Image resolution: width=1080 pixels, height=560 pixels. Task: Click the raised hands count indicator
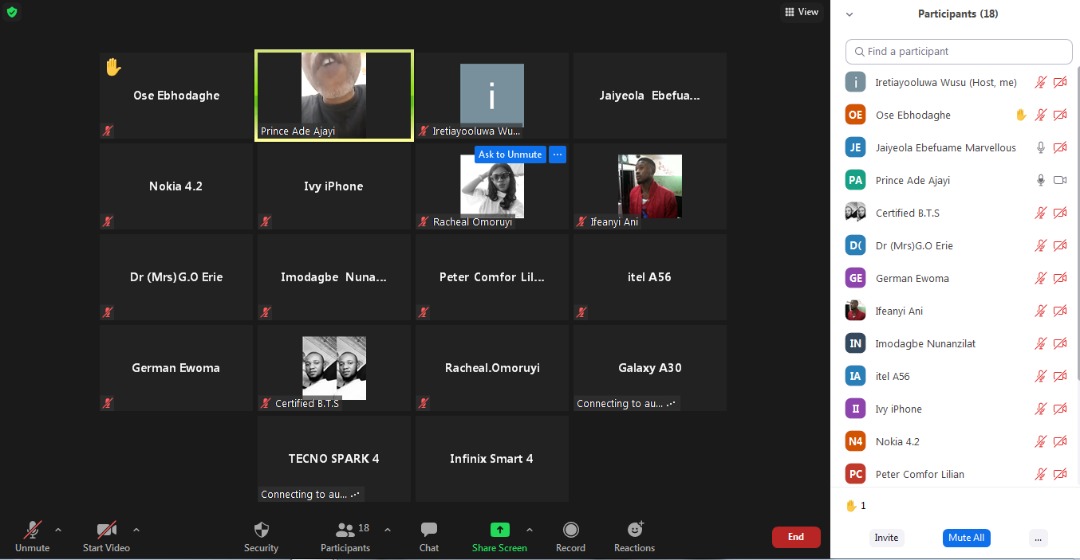coord(855,506)
